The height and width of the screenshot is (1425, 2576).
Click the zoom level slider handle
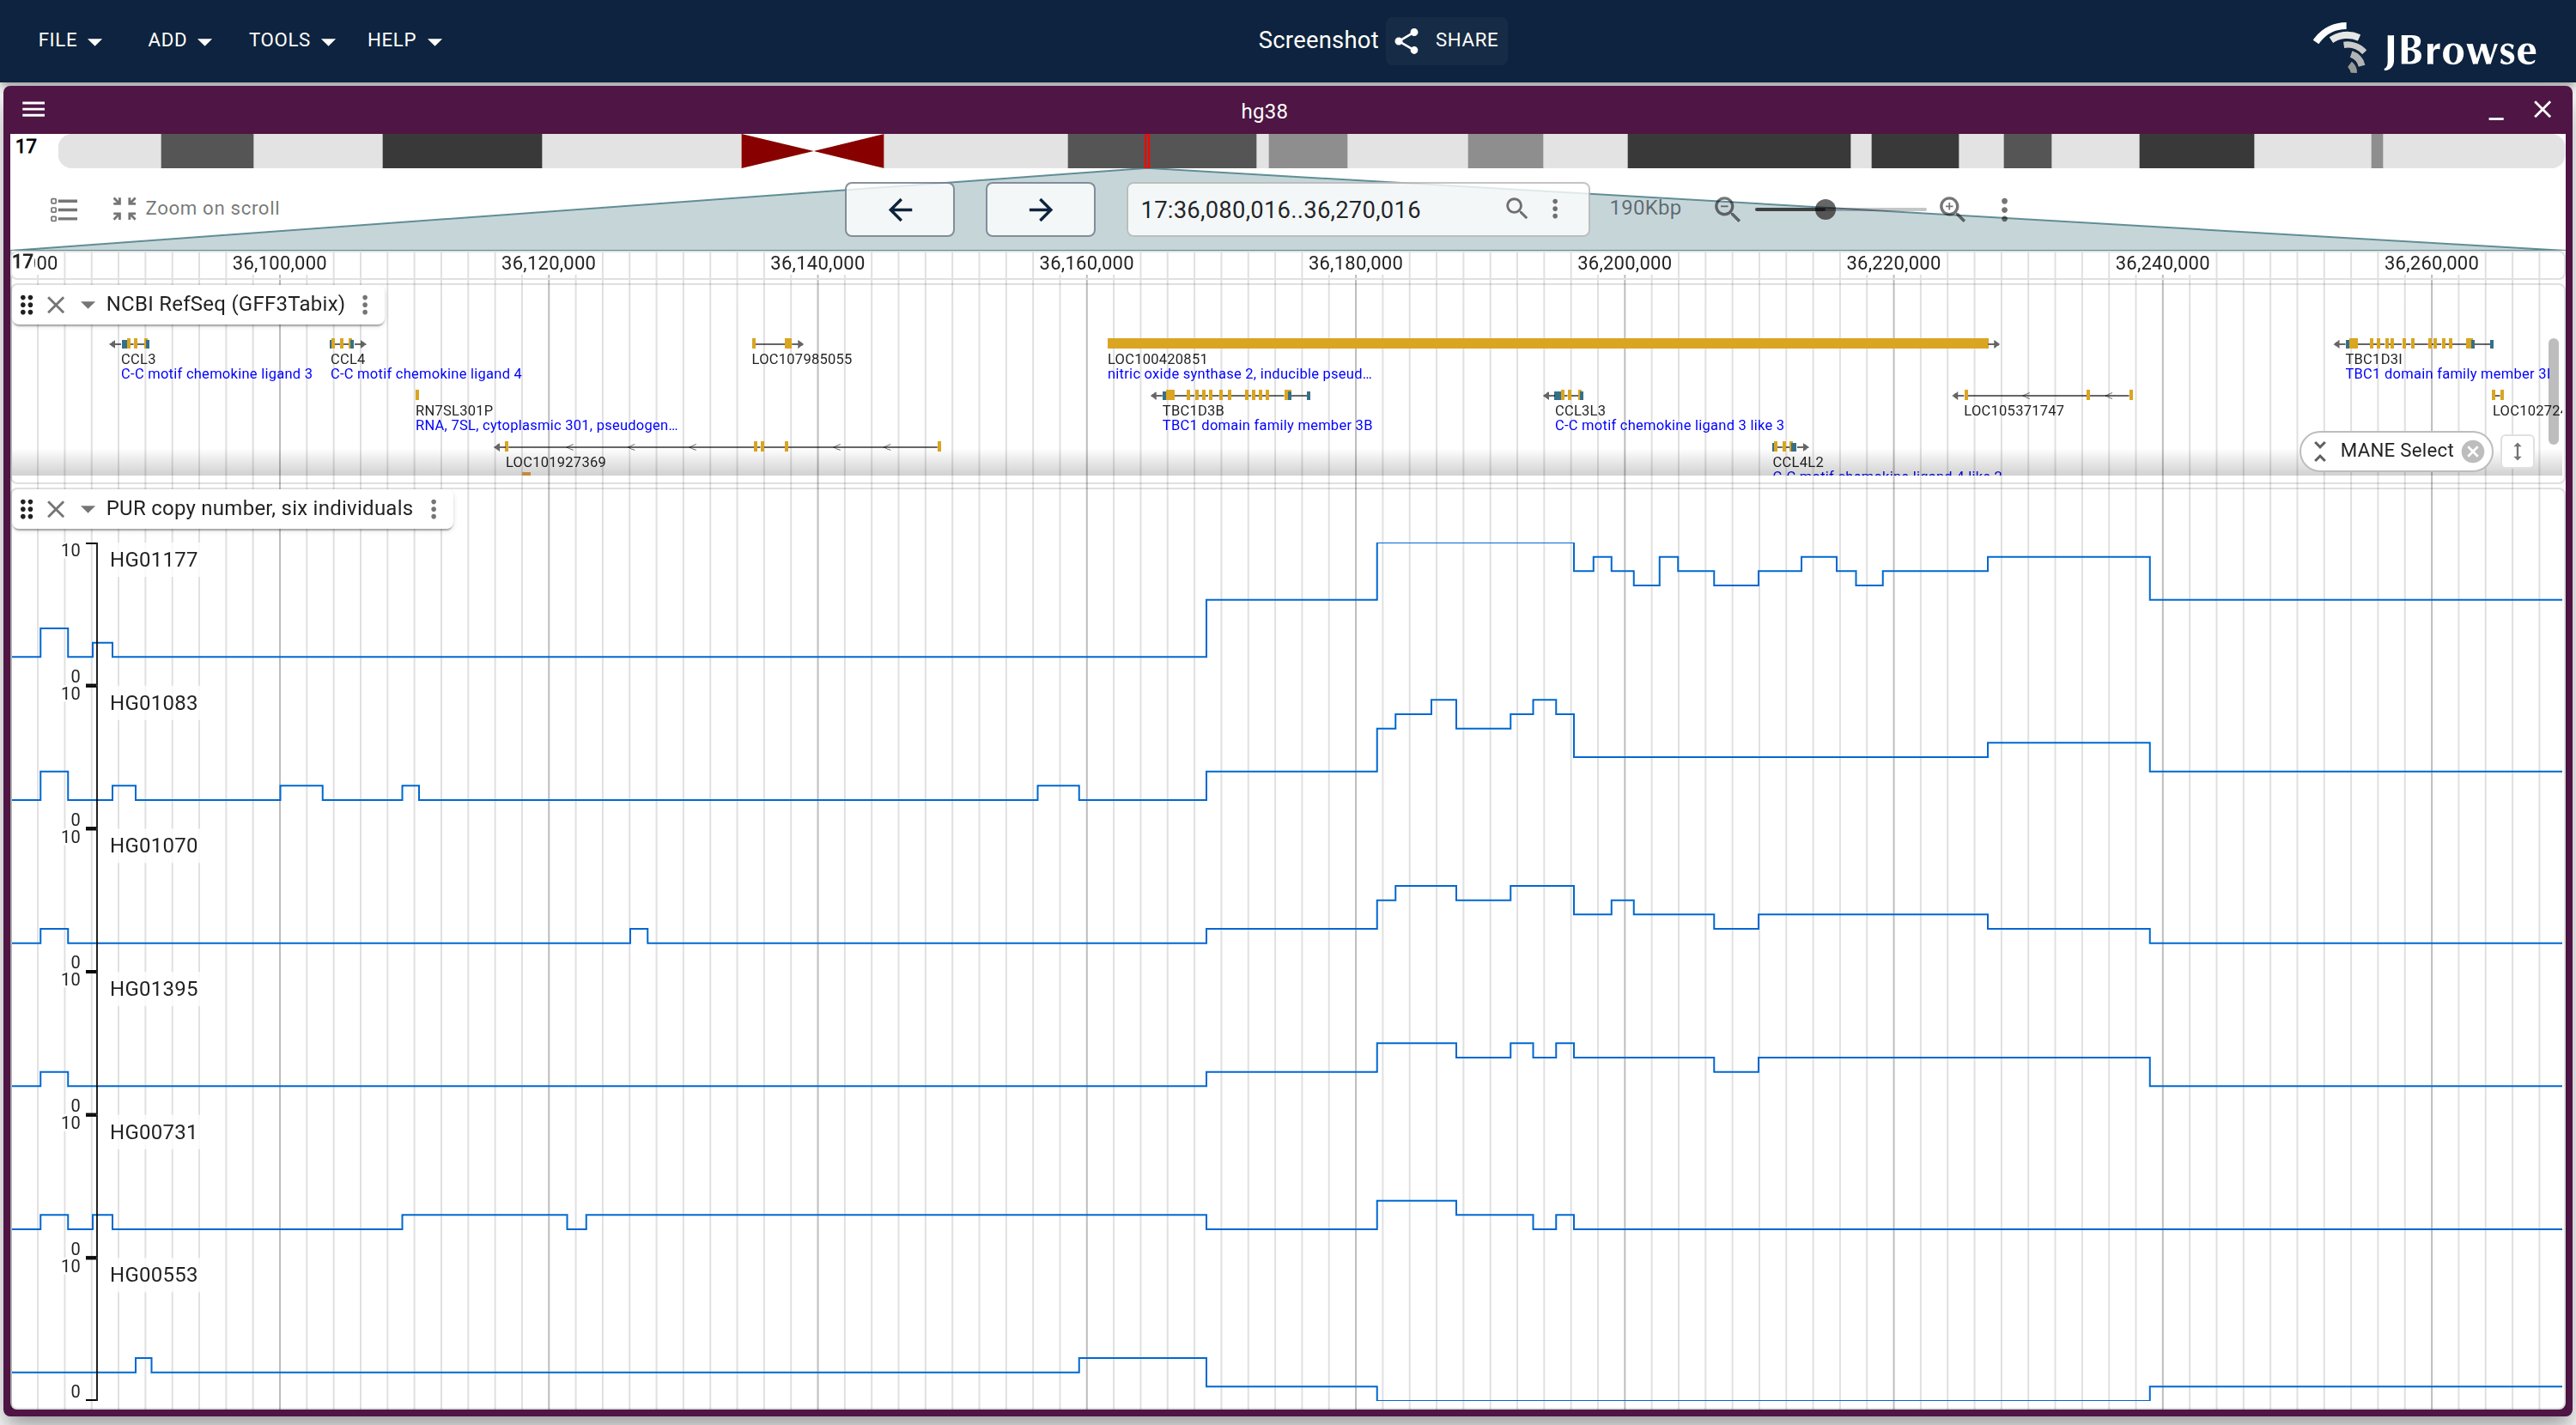point(1825,209)
